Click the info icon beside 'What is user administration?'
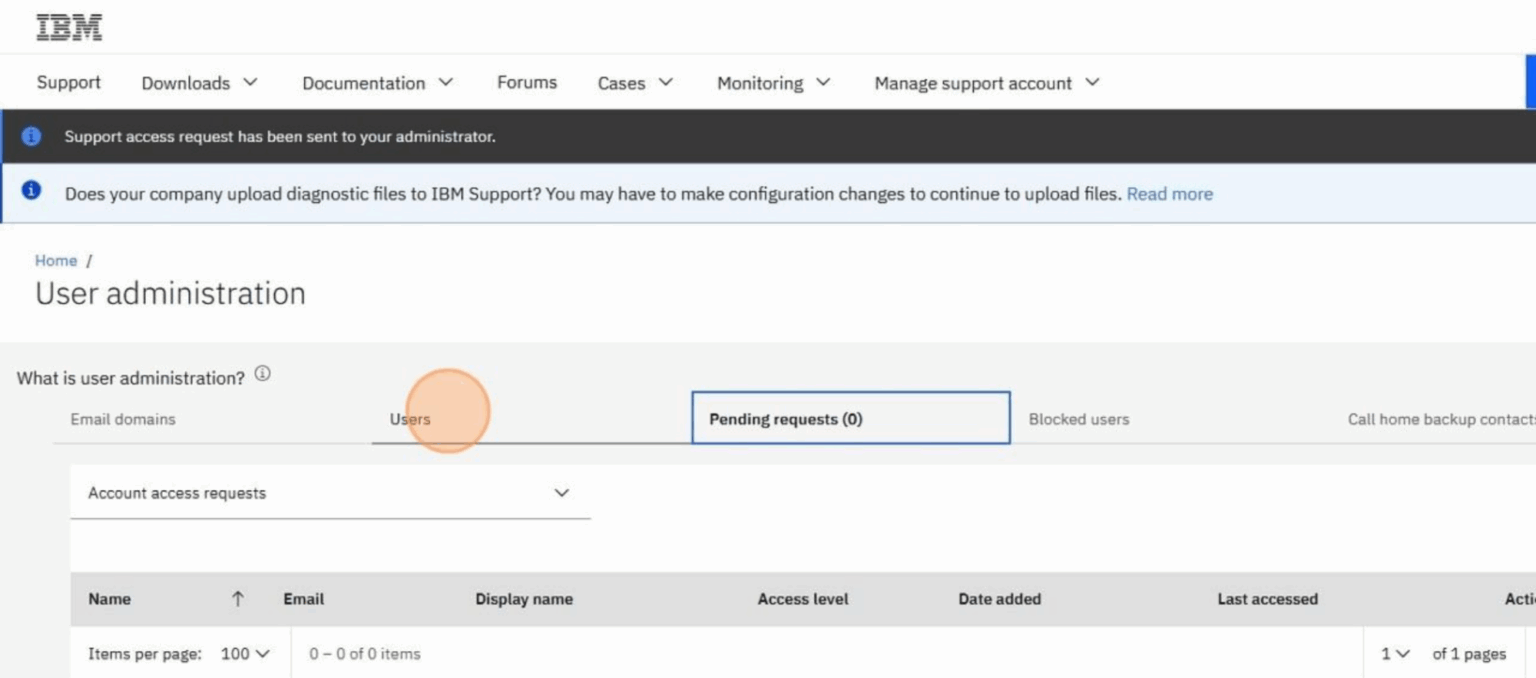 [262, 372]
